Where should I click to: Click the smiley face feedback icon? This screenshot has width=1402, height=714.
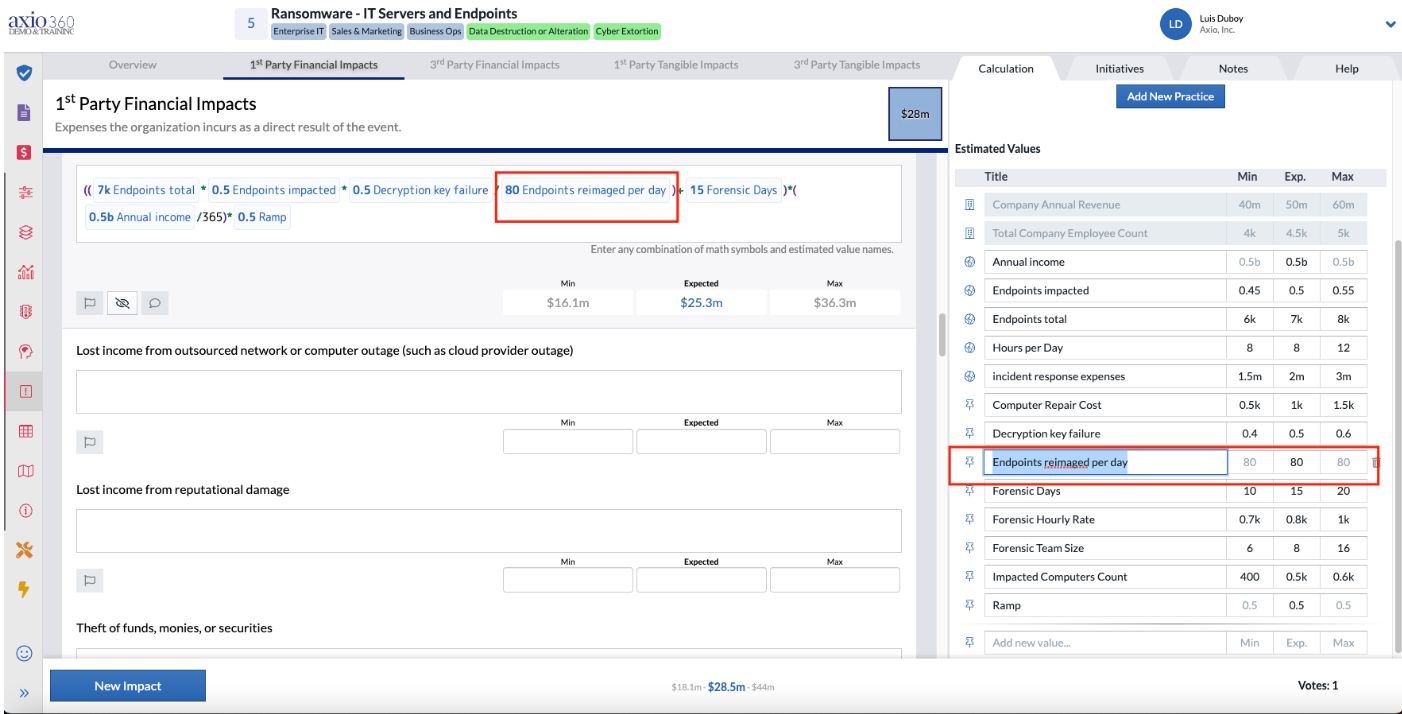click(x=25, y=653)
